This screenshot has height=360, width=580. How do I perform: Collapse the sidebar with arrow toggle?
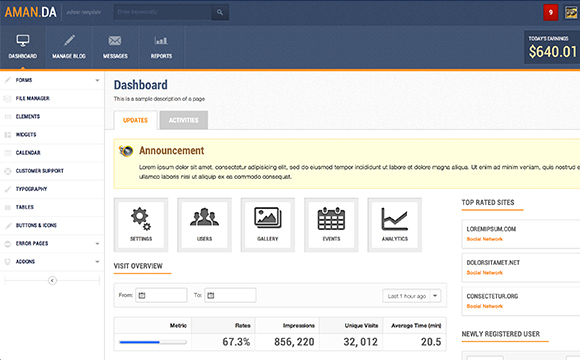tap(52, 280)
